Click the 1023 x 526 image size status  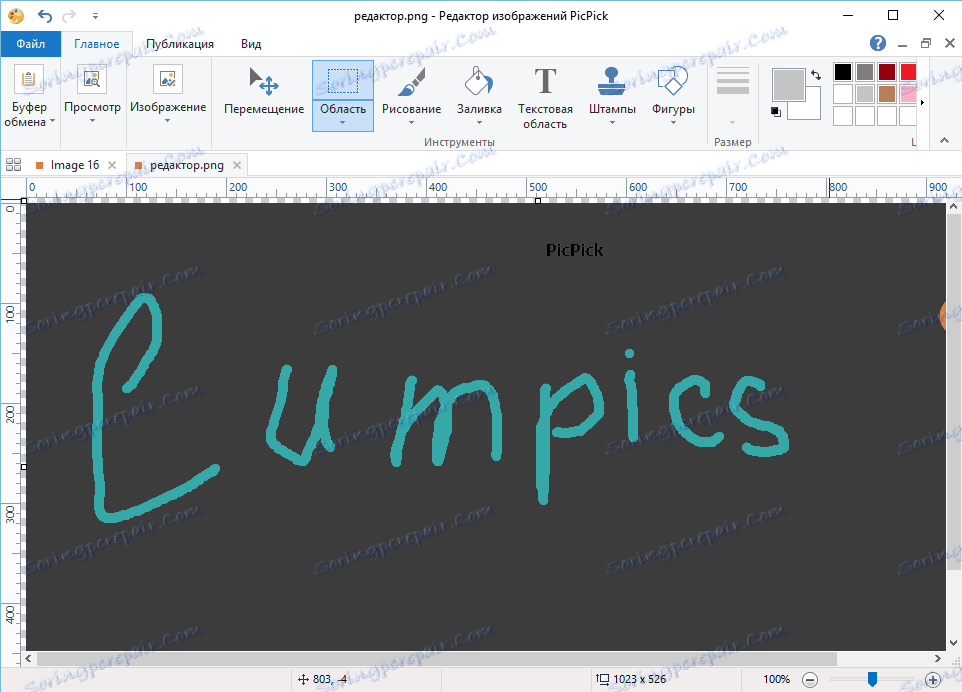631,679
